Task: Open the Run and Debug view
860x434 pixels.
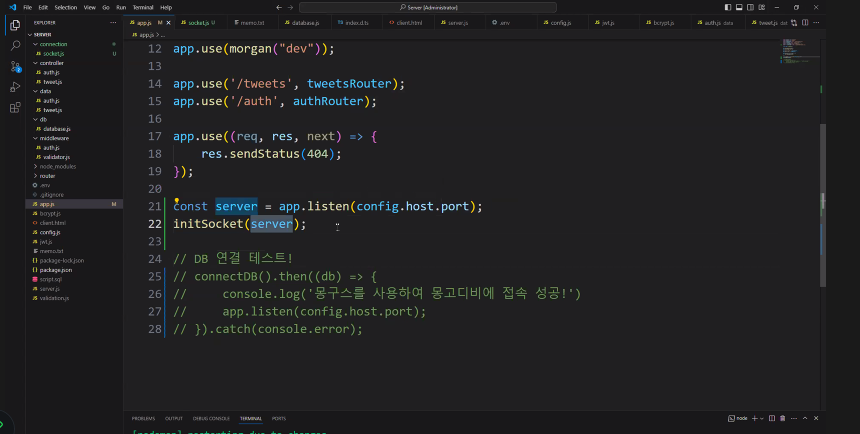Action: tap(15, 87)
